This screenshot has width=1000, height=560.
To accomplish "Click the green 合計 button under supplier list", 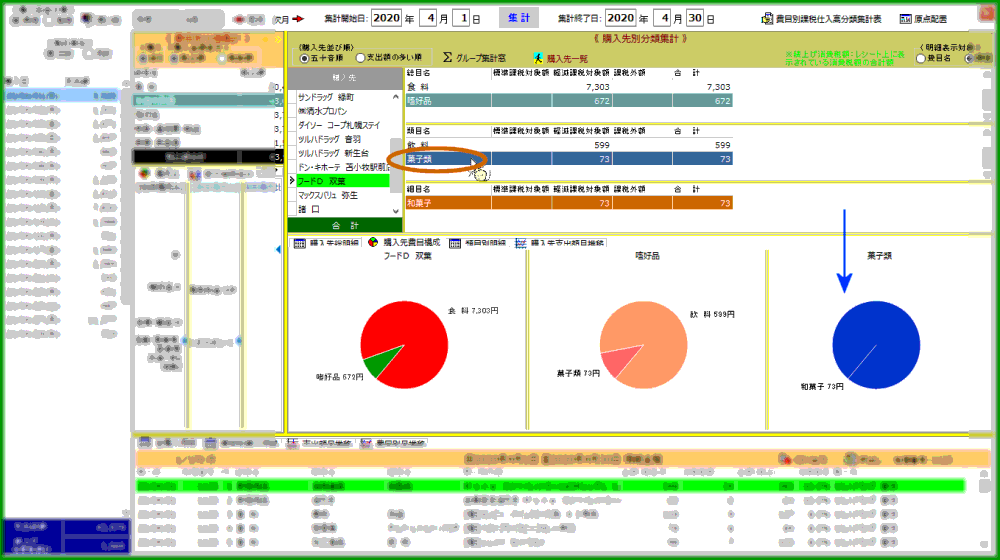I will (x=345, y=225).
